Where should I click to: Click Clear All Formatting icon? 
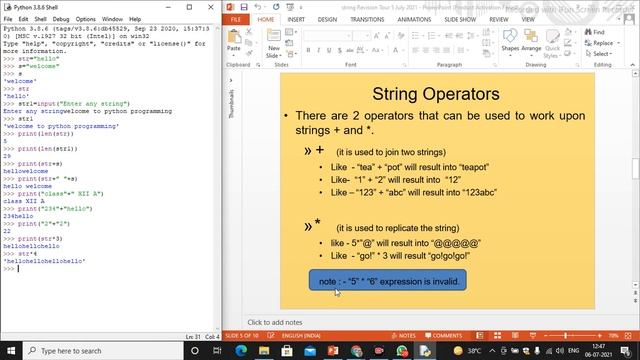pyautogui.click(x=401, y=36)
